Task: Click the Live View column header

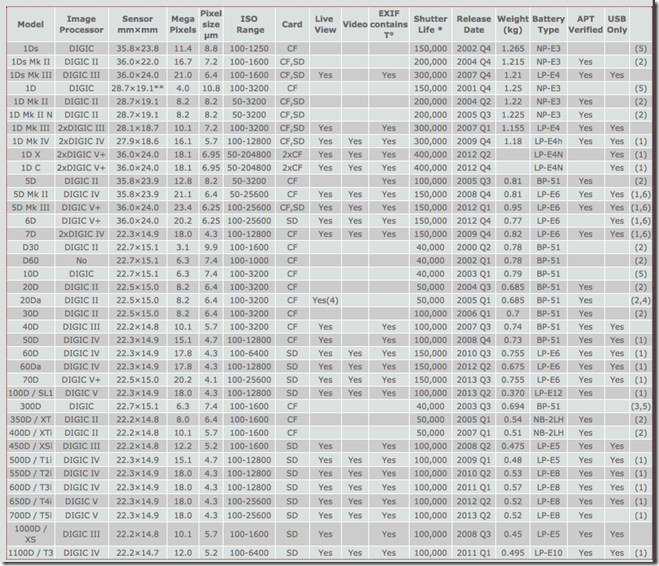Action: point(325,24)
